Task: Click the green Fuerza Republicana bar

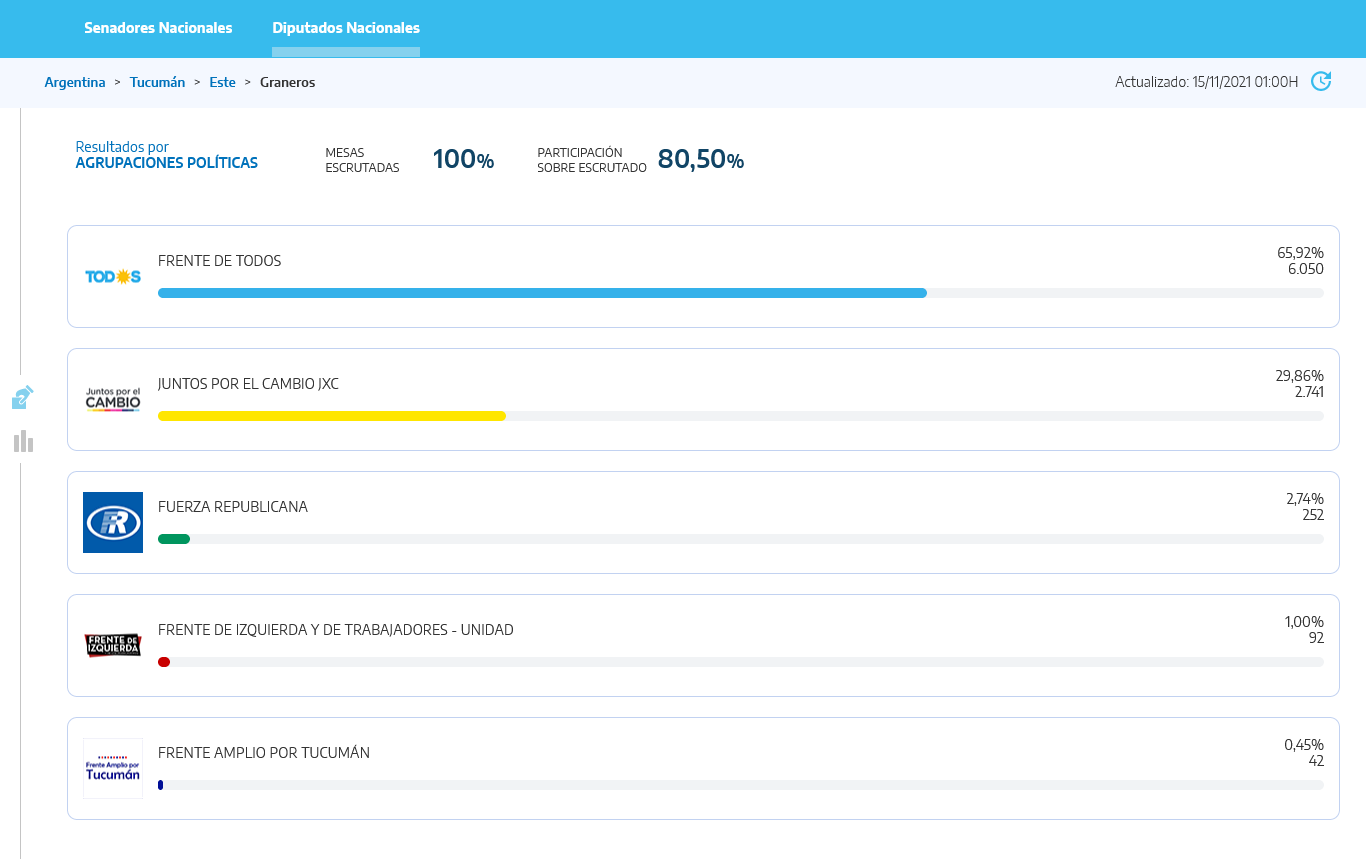Action: click(174, 539)
